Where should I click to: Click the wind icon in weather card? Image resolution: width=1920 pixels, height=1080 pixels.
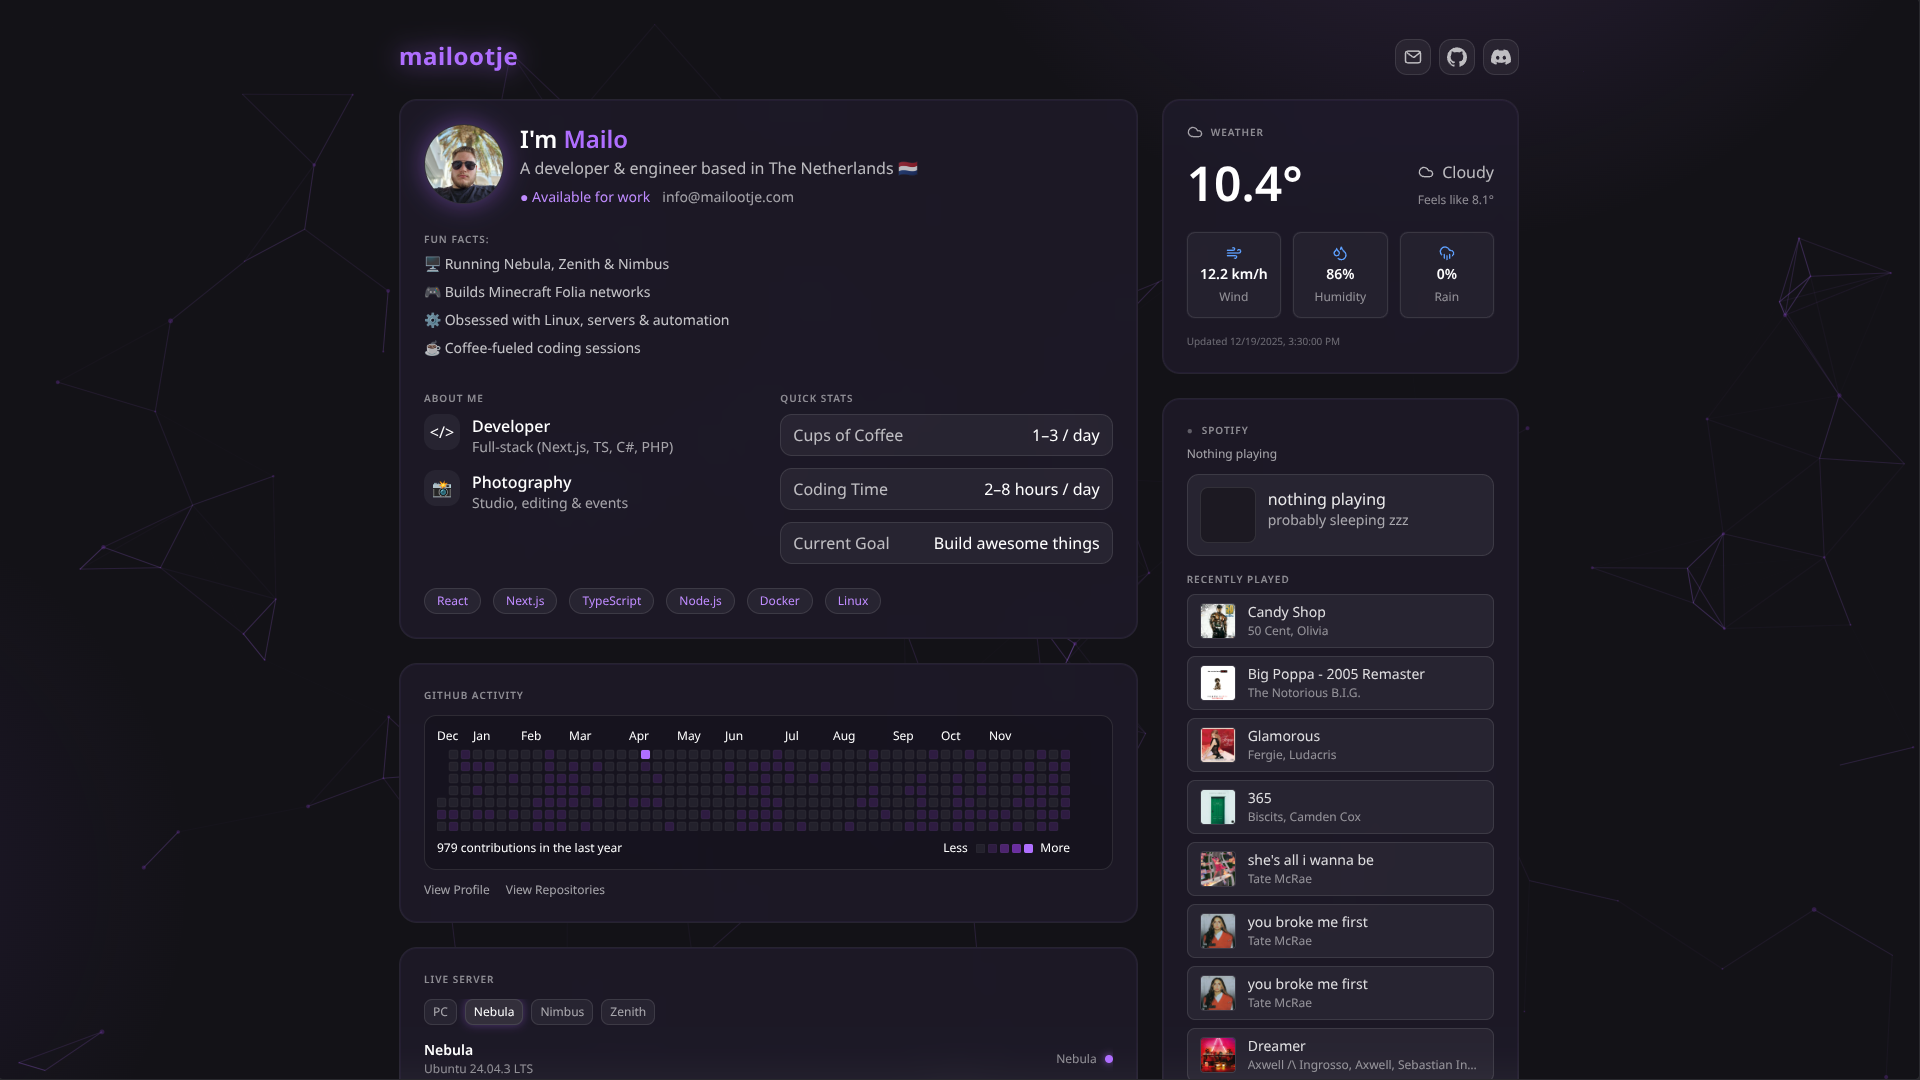click(x=1233, y=253)
